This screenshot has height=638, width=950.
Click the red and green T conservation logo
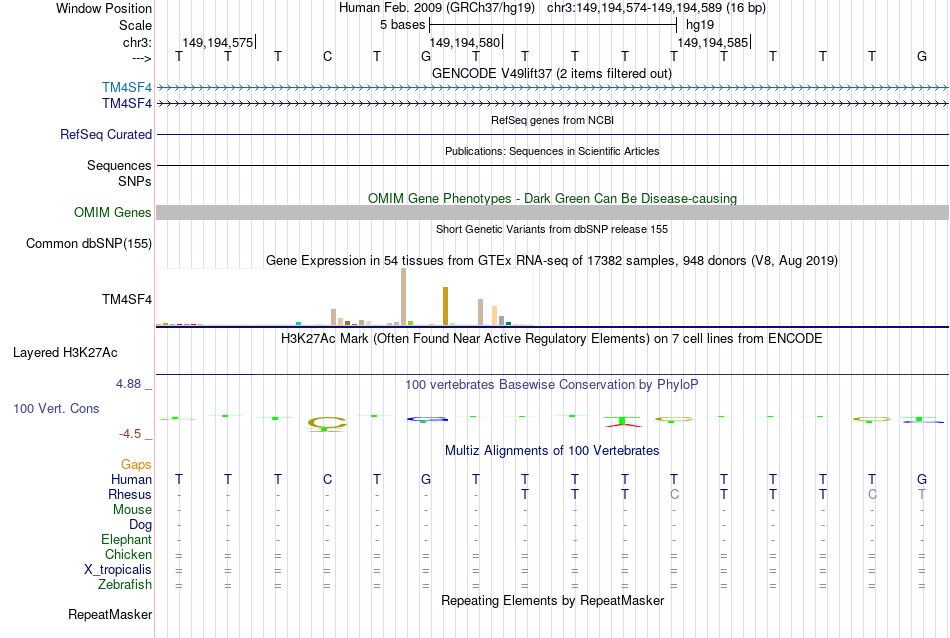623,421
